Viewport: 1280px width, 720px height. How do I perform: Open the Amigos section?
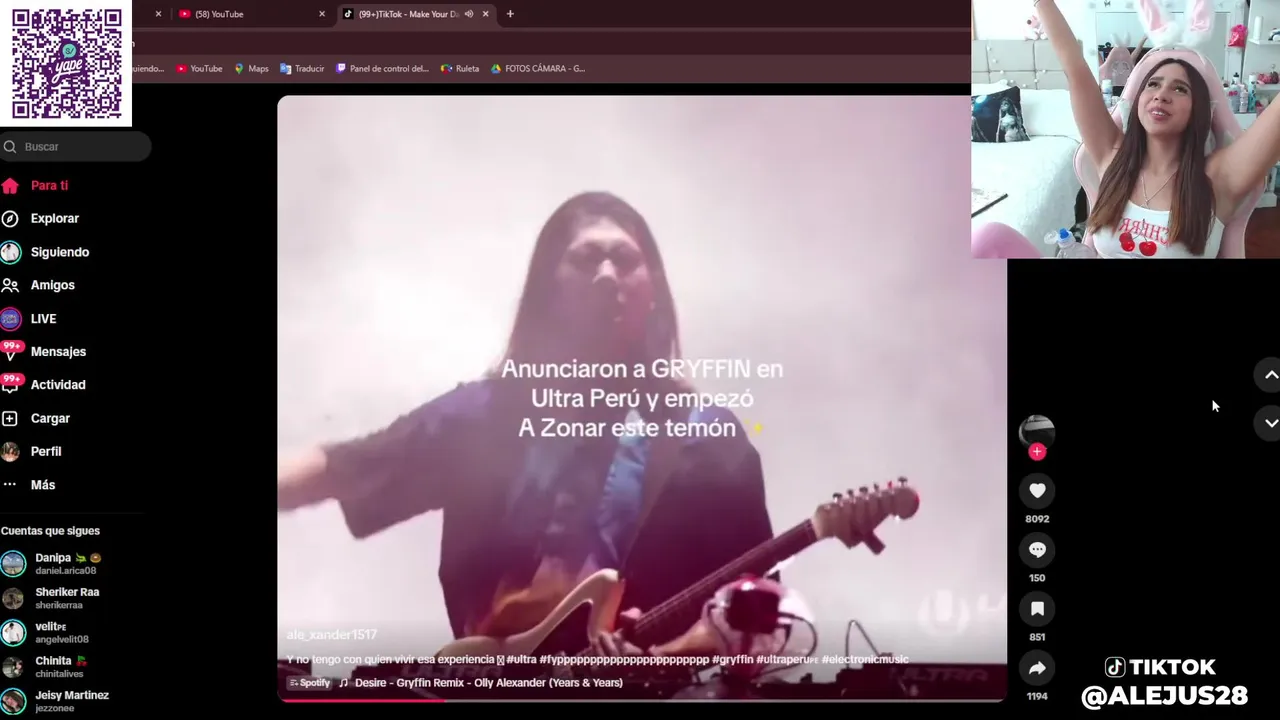pos(39,285)
